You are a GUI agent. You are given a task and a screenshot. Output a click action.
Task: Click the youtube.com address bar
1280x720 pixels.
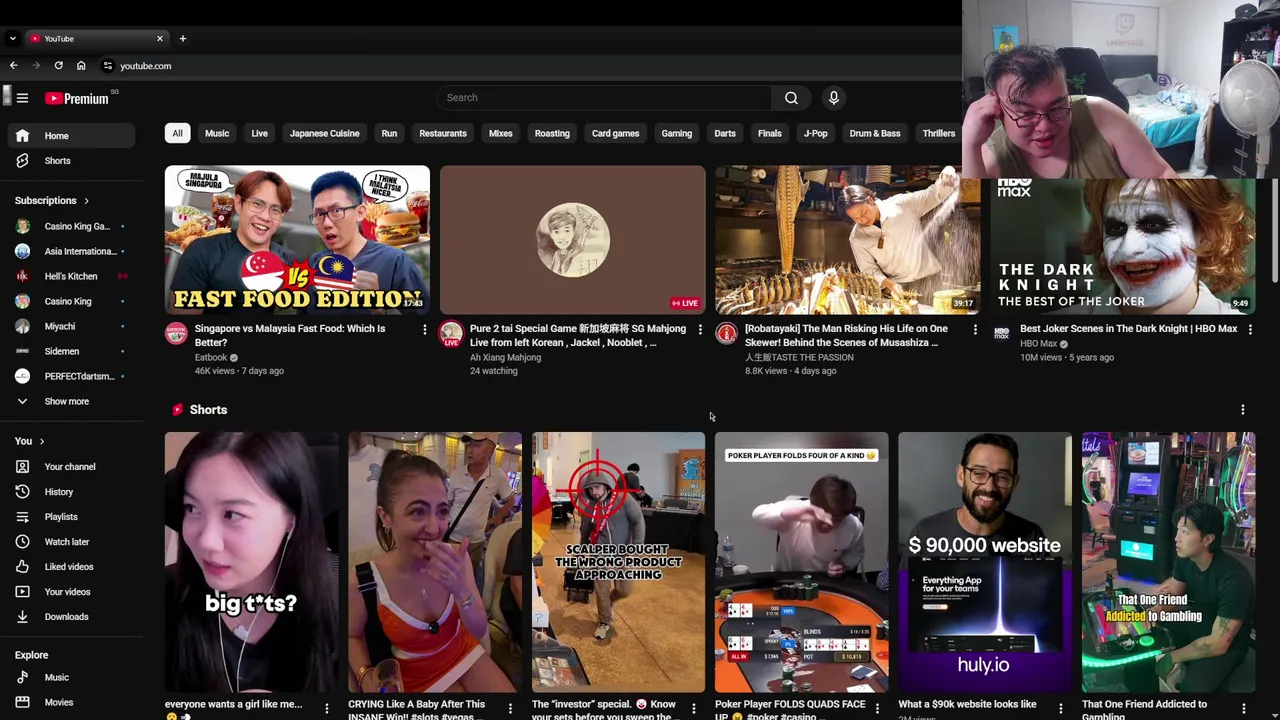pyautogui.click(x=145, y=66)
